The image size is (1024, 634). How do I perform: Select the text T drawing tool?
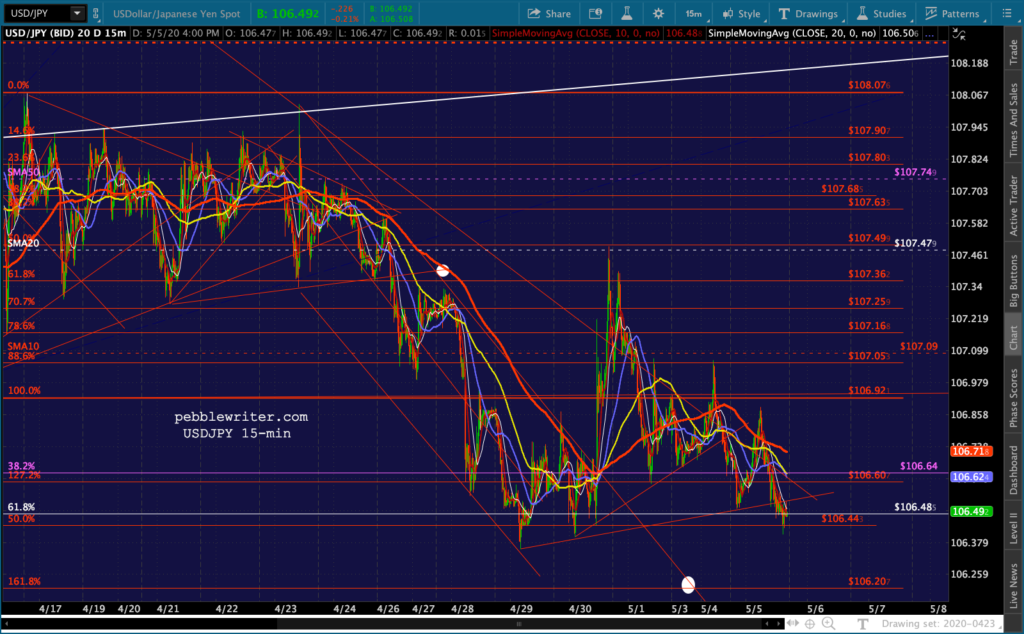862,624
